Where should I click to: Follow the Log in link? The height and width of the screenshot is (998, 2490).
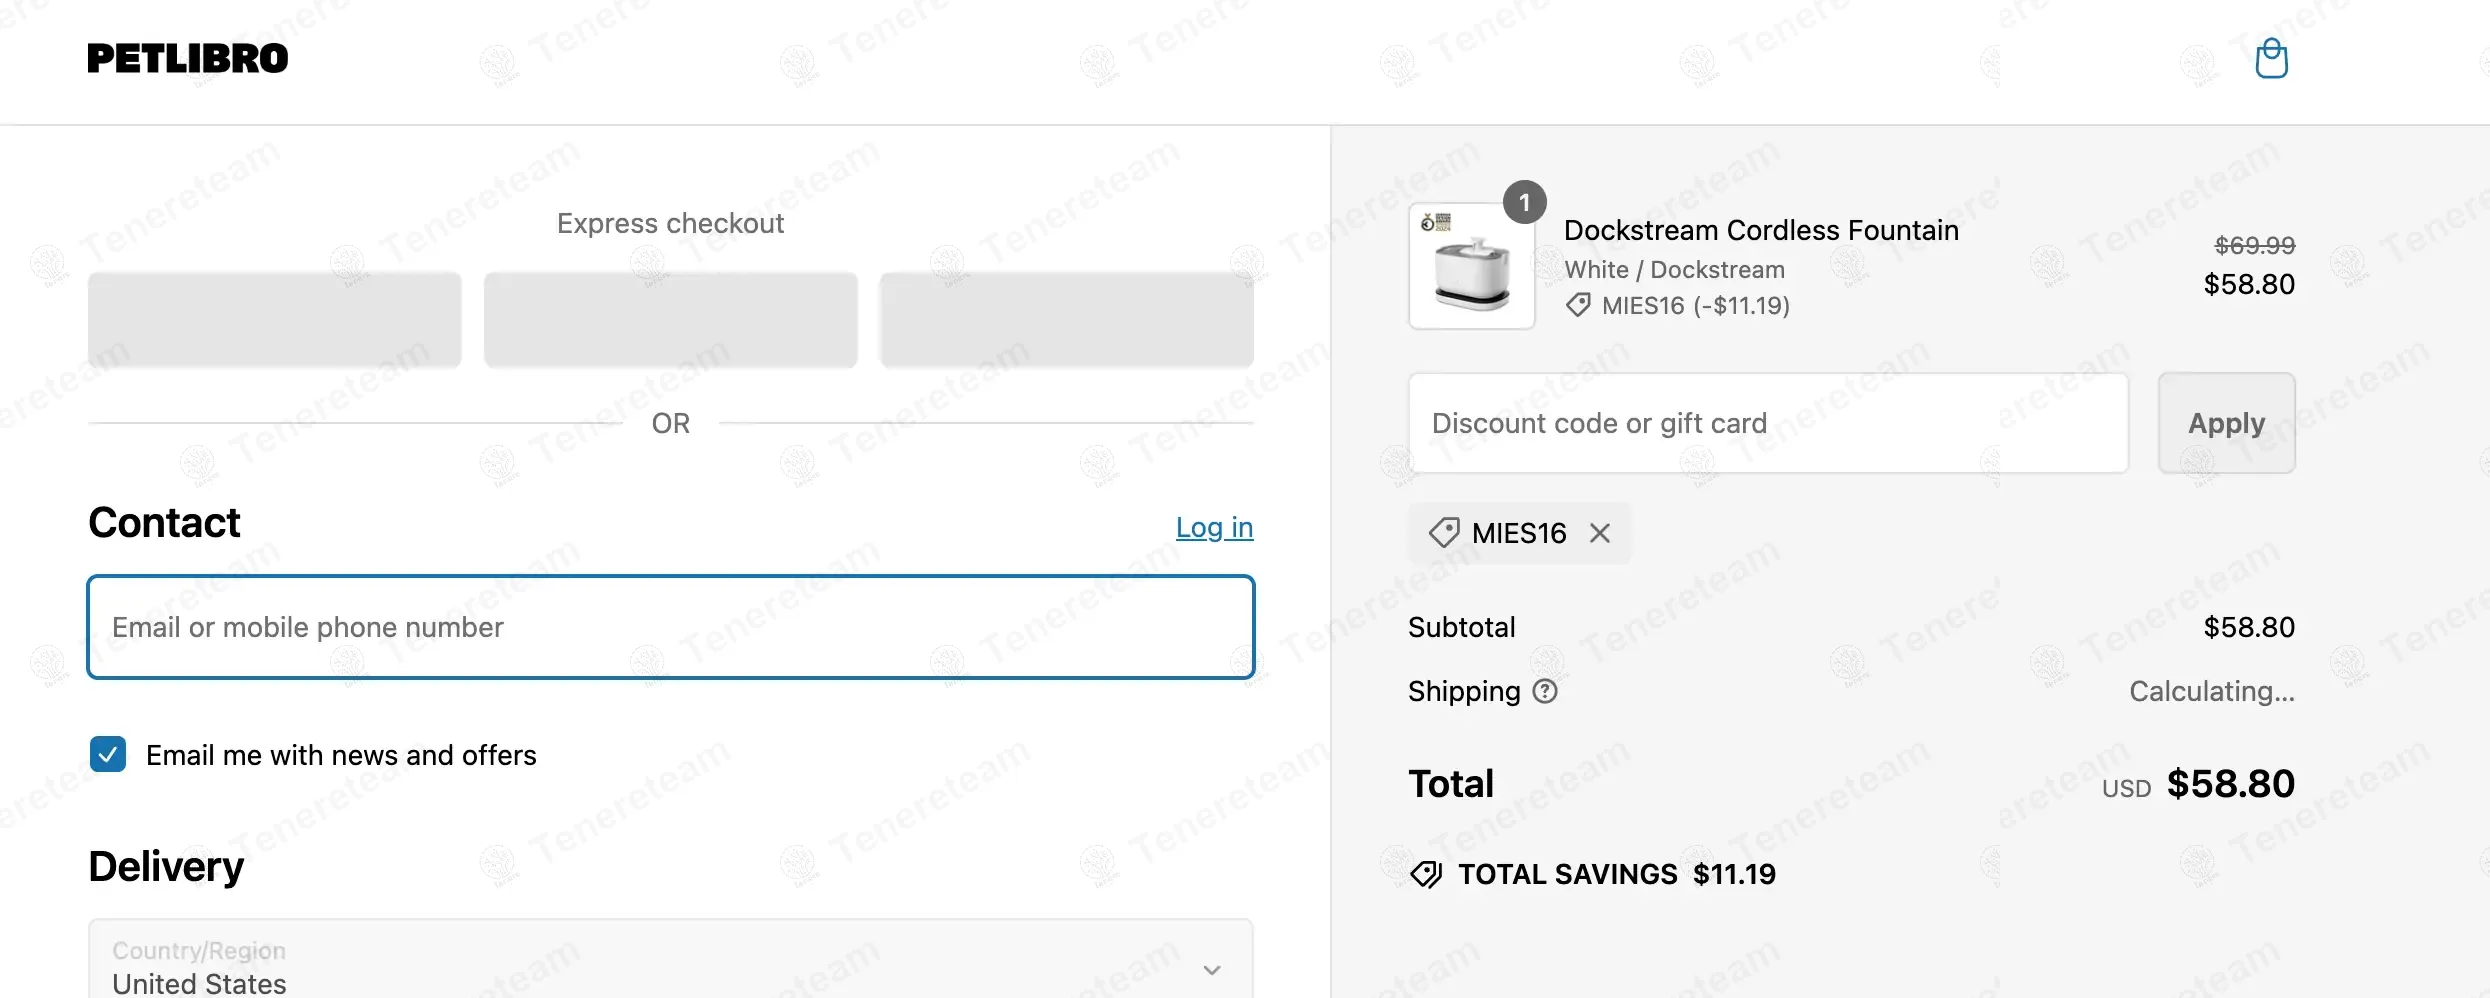1214,527
